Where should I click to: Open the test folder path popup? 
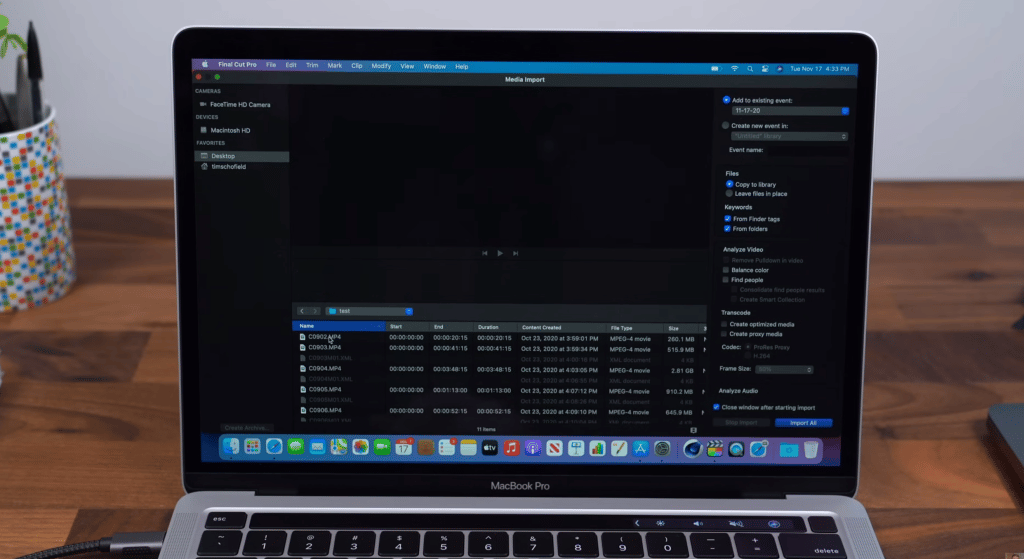[x=369, y=311]
